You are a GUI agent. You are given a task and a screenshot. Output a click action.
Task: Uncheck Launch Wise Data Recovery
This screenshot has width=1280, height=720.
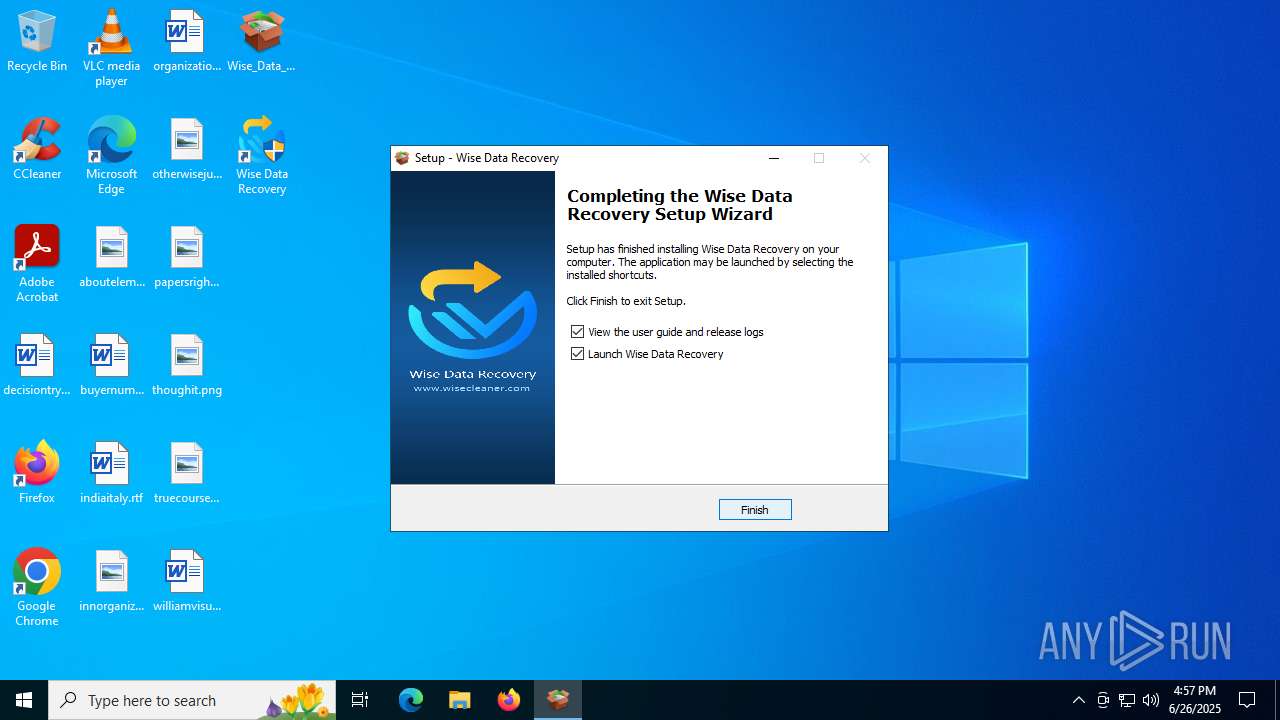pyautogui.click(x=577, y=354)
